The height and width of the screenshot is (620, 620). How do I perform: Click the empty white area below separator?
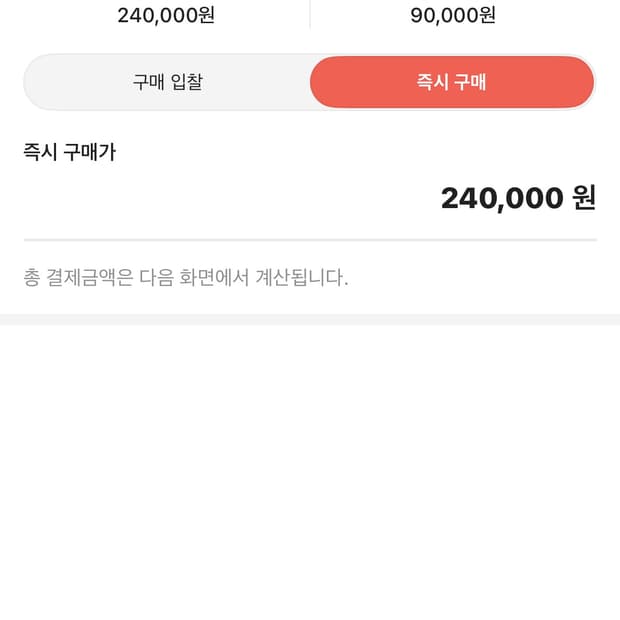click(310, 470)
